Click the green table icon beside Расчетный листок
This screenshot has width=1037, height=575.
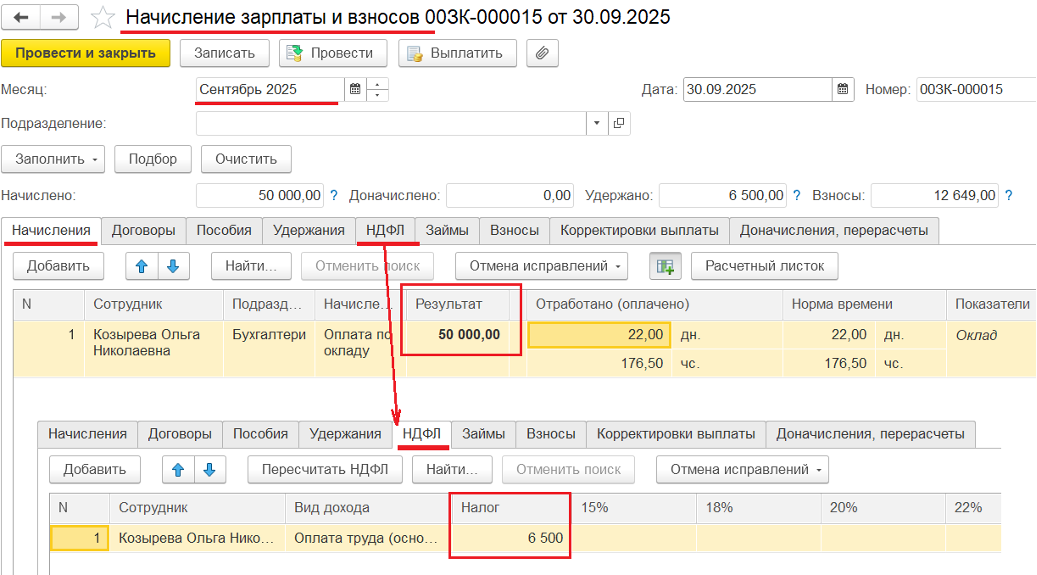point(664,266)
